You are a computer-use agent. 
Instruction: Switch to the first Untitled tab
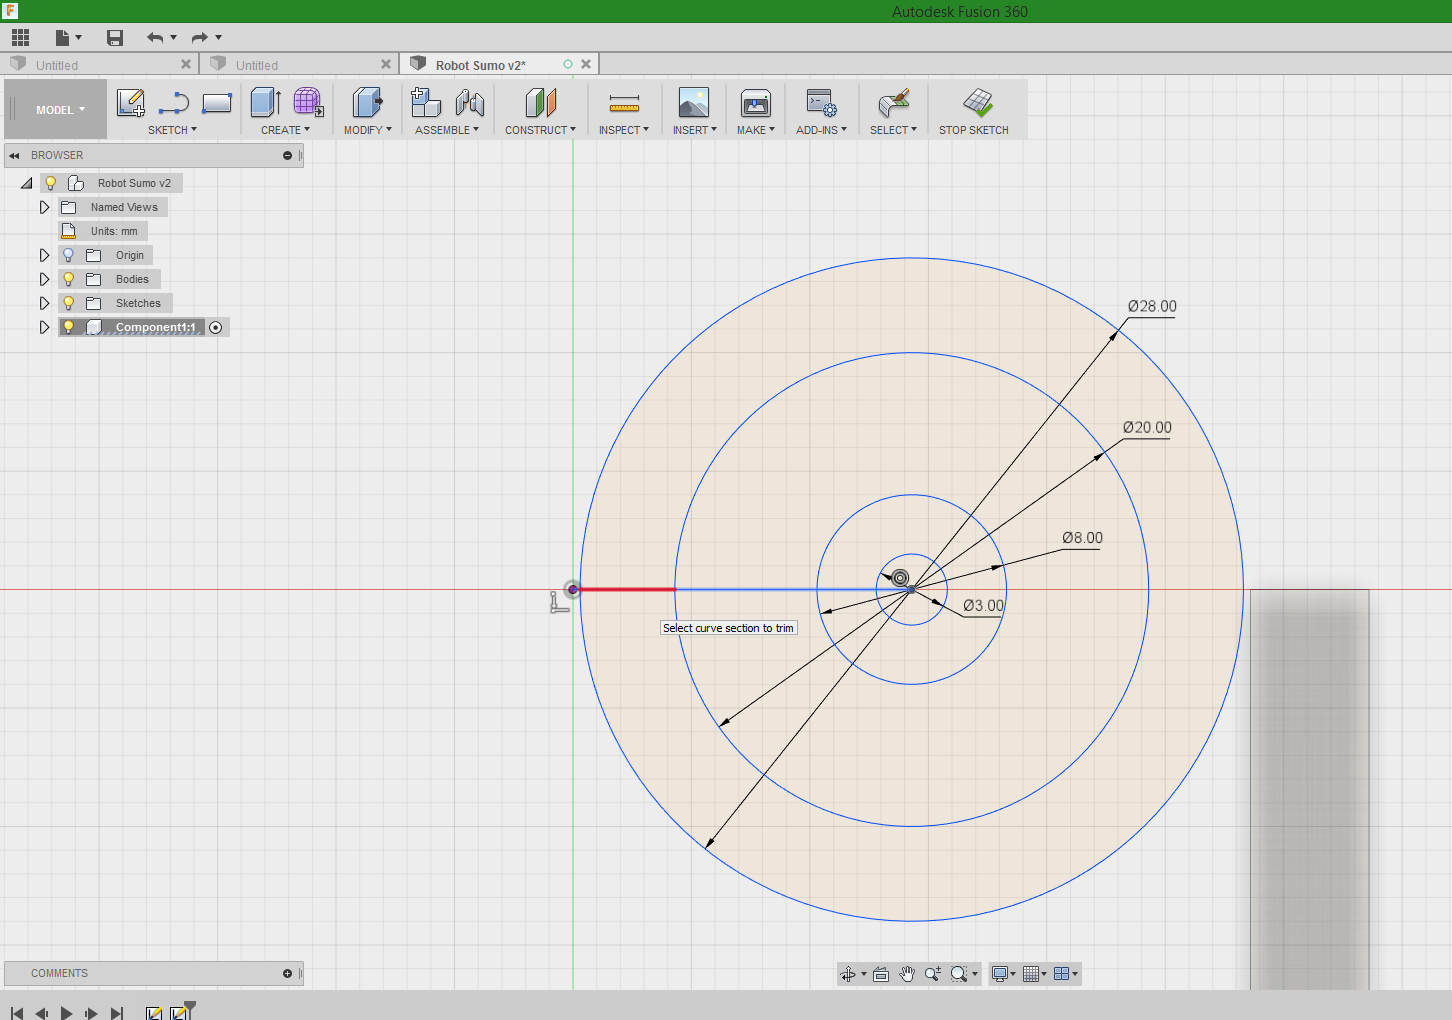pyautogui.click(x=57, y=65)
